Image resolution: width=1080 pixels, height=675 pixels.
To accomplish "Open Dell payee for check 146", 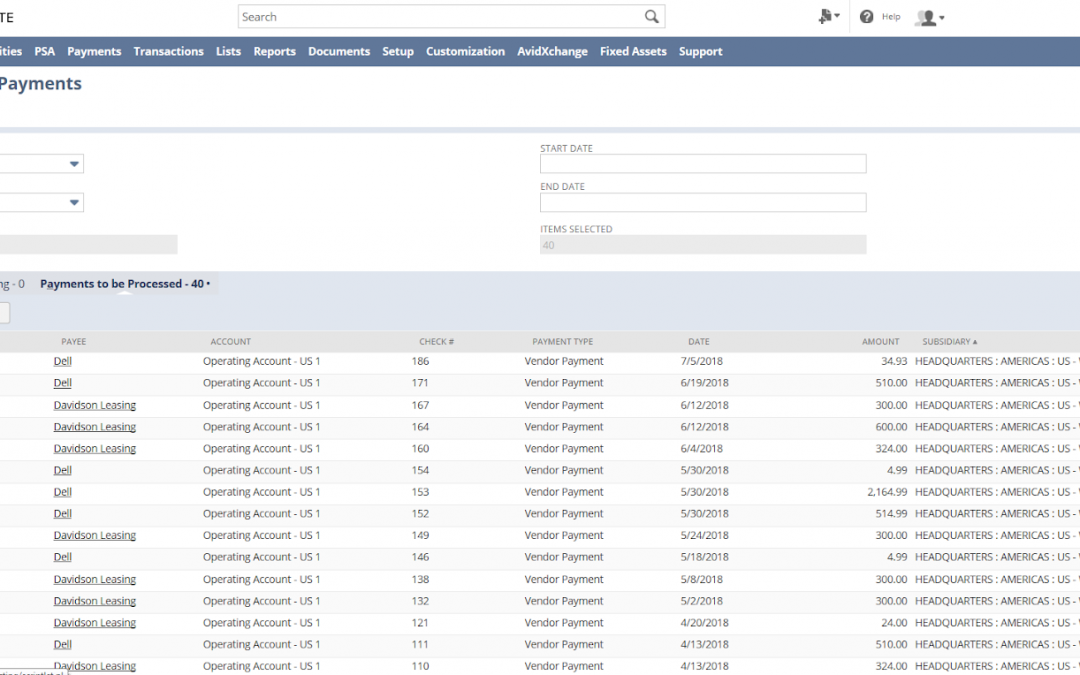I will tap(63, 557).
